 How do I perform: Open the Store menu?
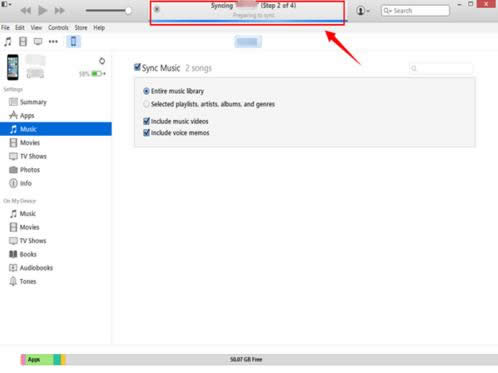point(81,28)
